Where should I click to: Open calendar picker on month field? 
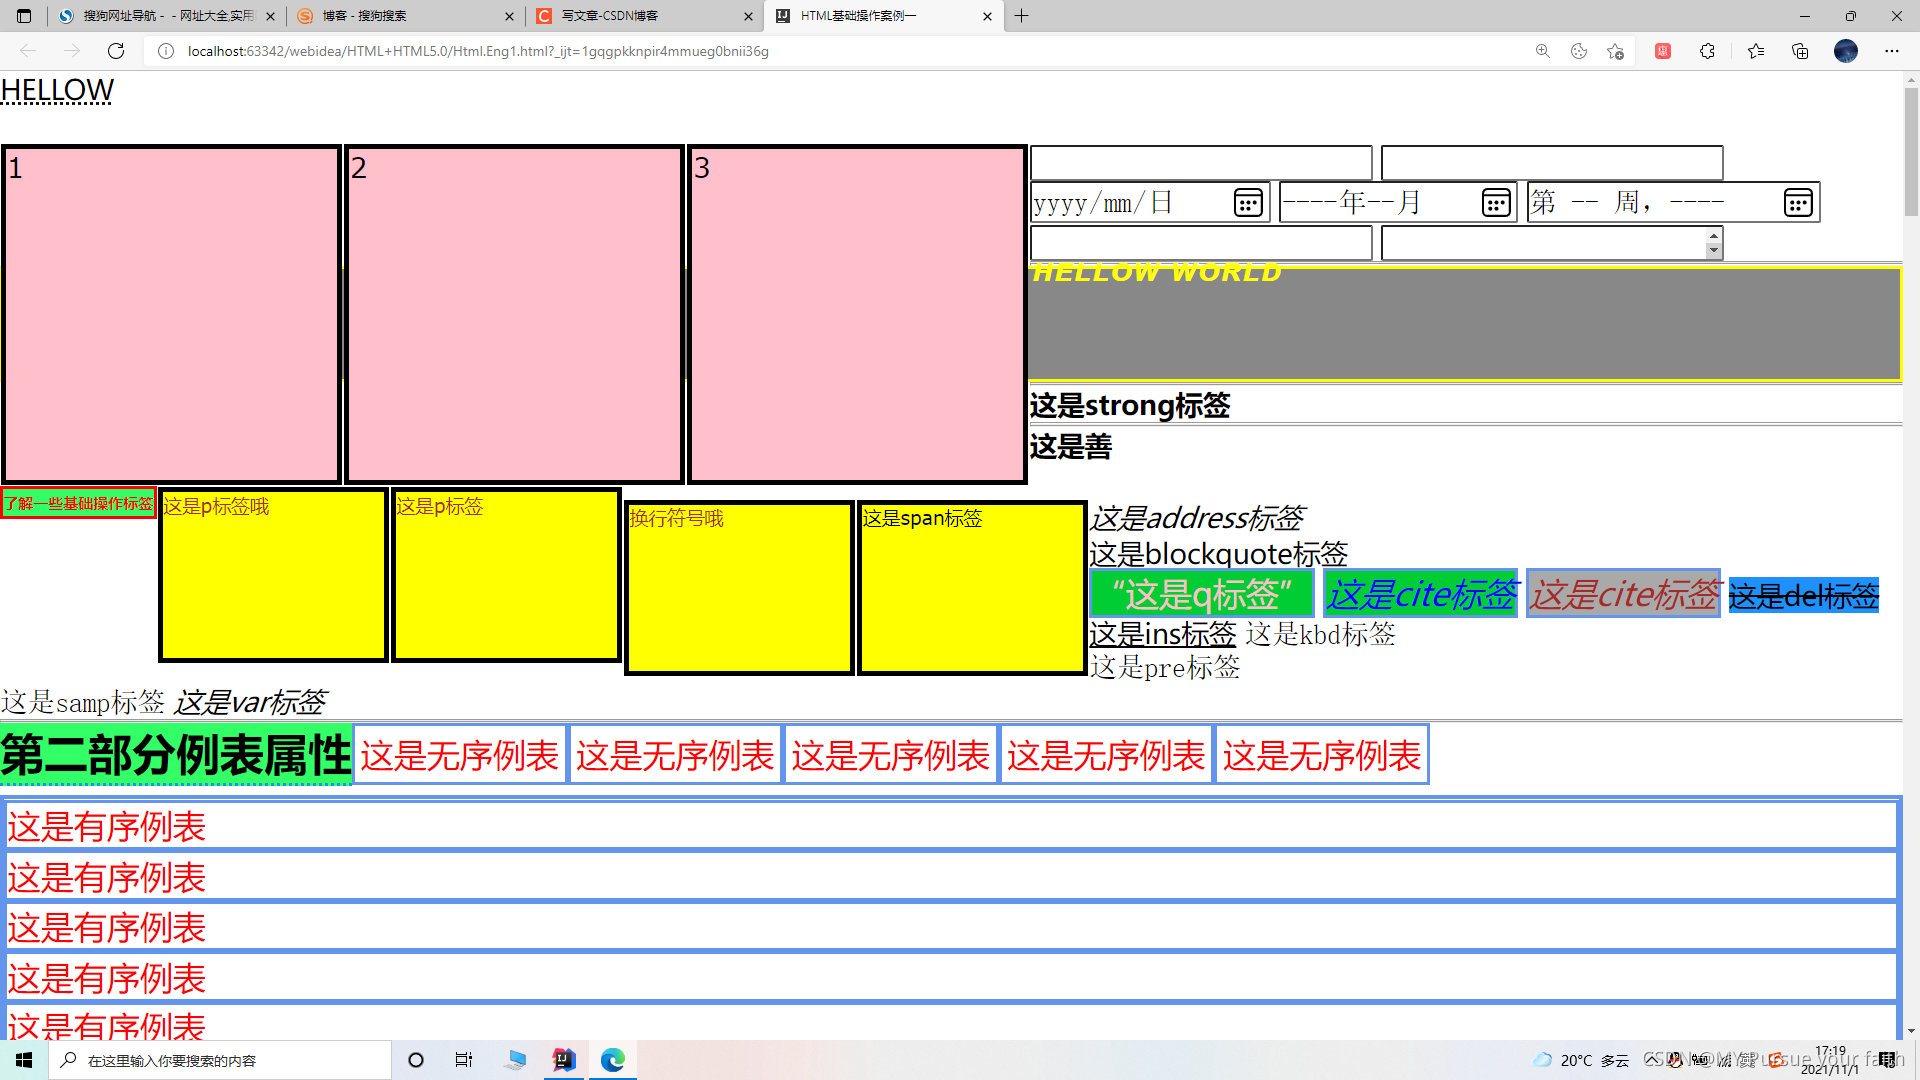click(x=1495, y=204)
